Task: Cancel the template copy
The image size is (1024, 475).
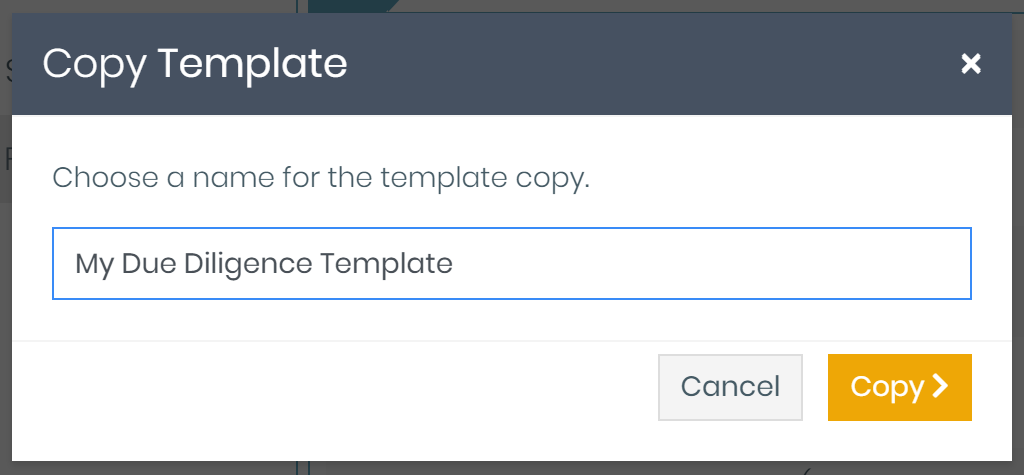Action: [730, 387]
